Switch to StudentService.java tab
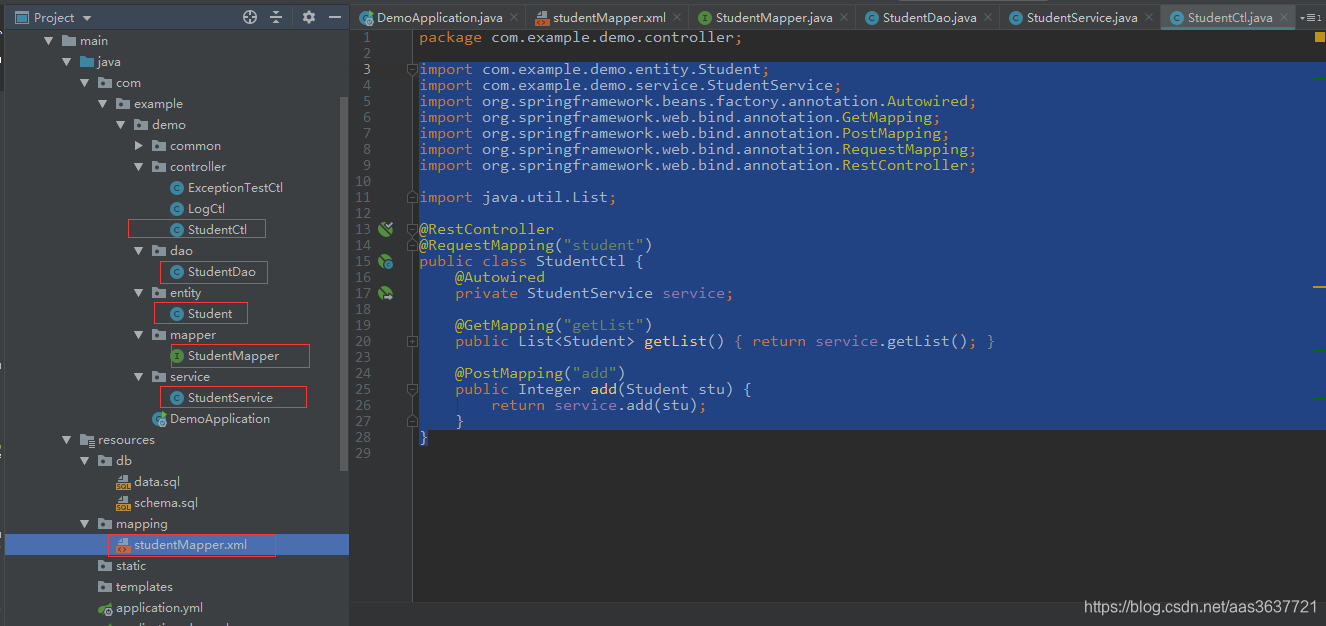 (1081, 17)
